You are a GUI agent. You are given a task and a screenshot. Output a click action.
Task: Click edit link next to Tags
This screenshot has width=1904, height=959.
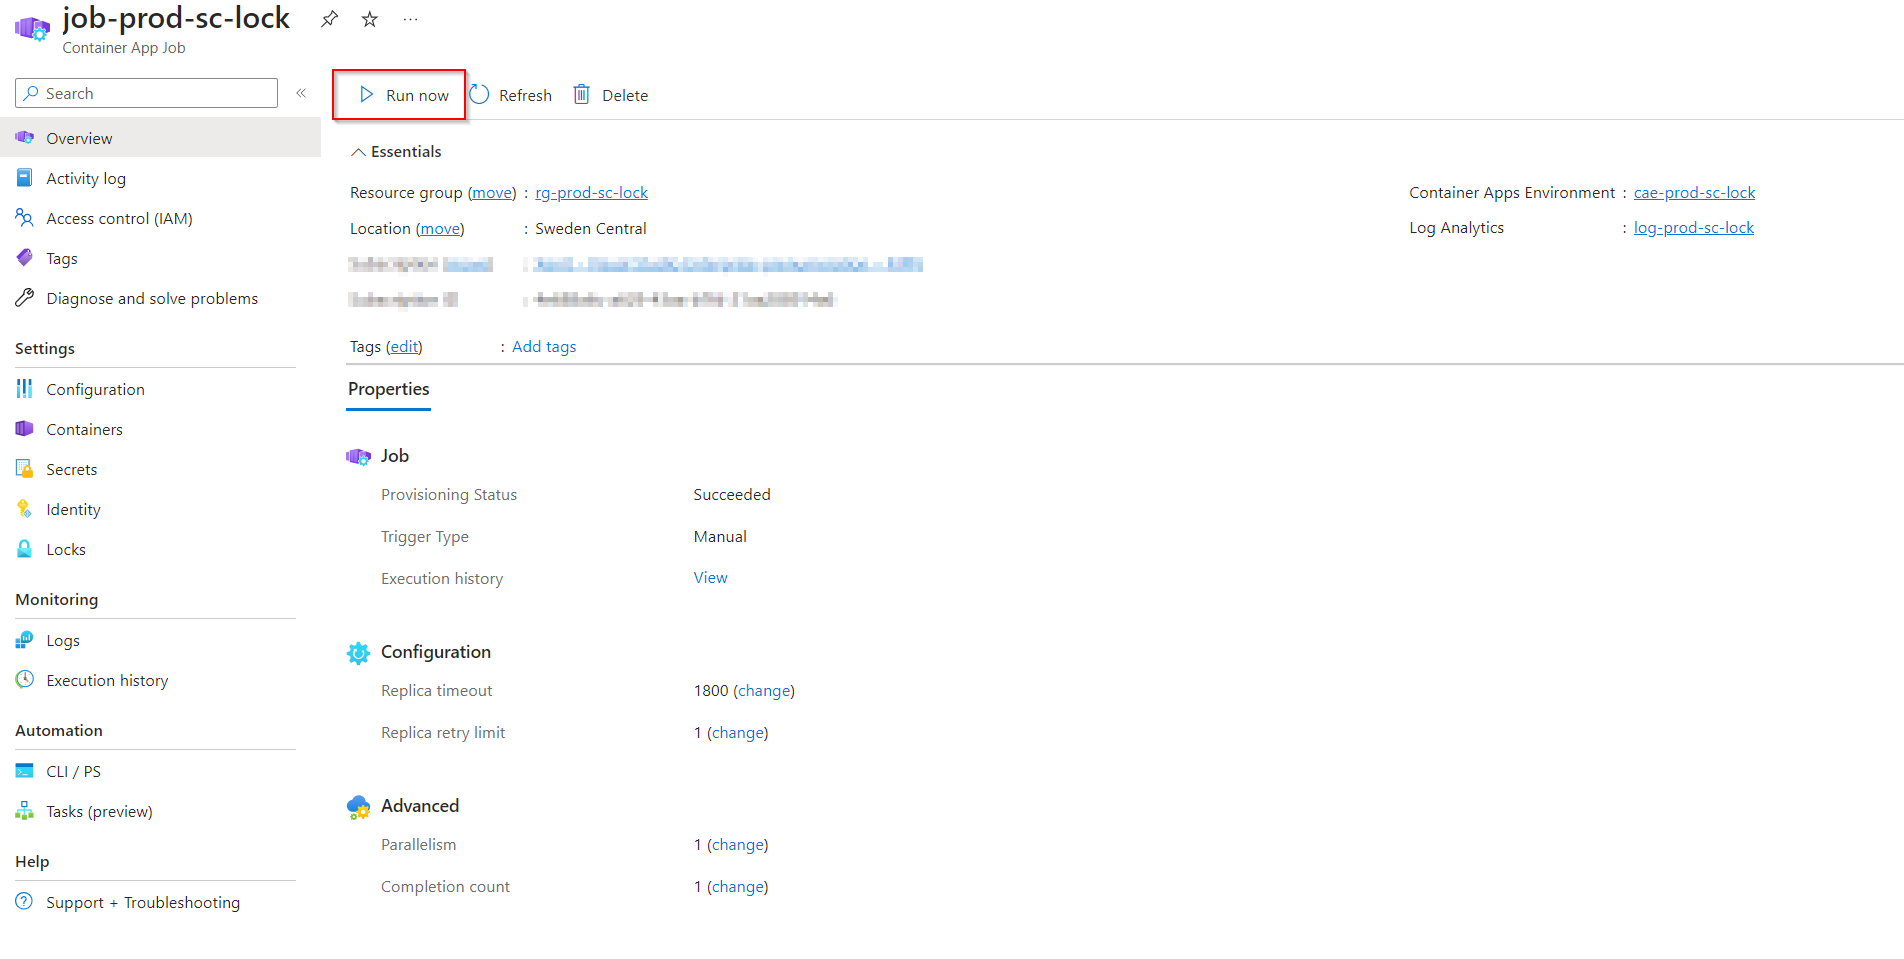404,346
